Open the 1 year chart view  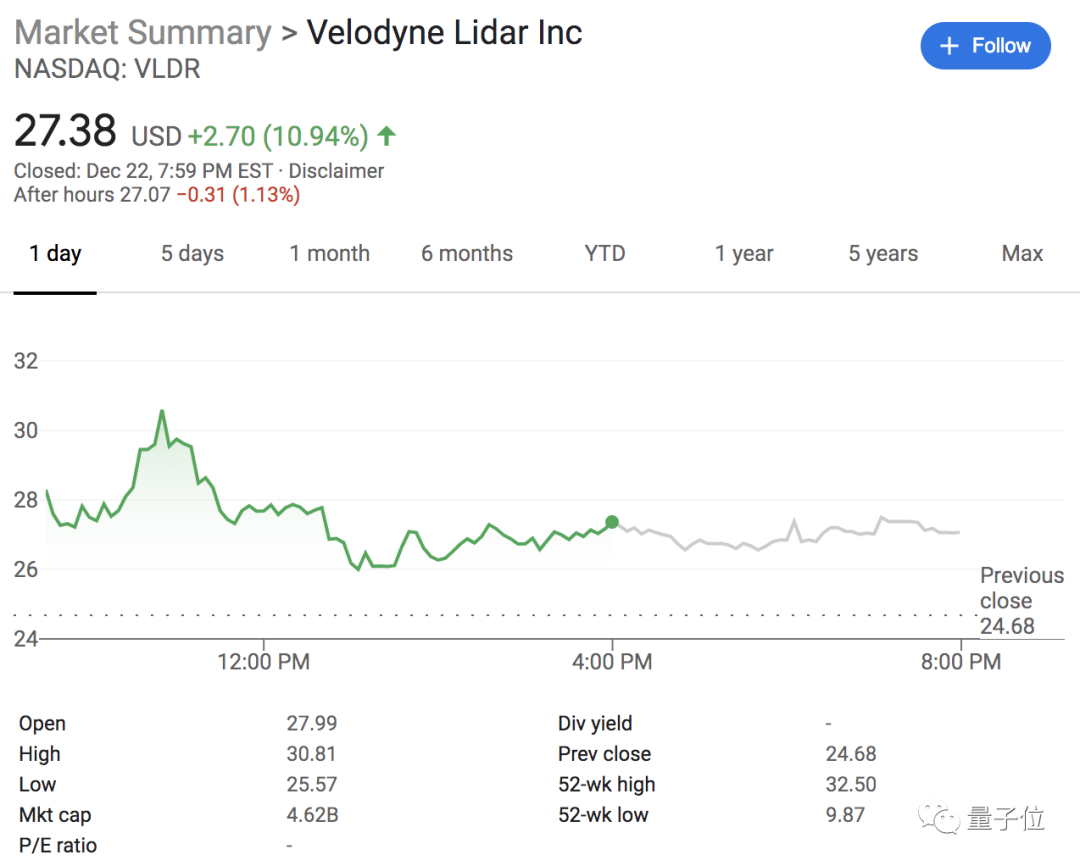pyautogui.click(x=744, y=254)
